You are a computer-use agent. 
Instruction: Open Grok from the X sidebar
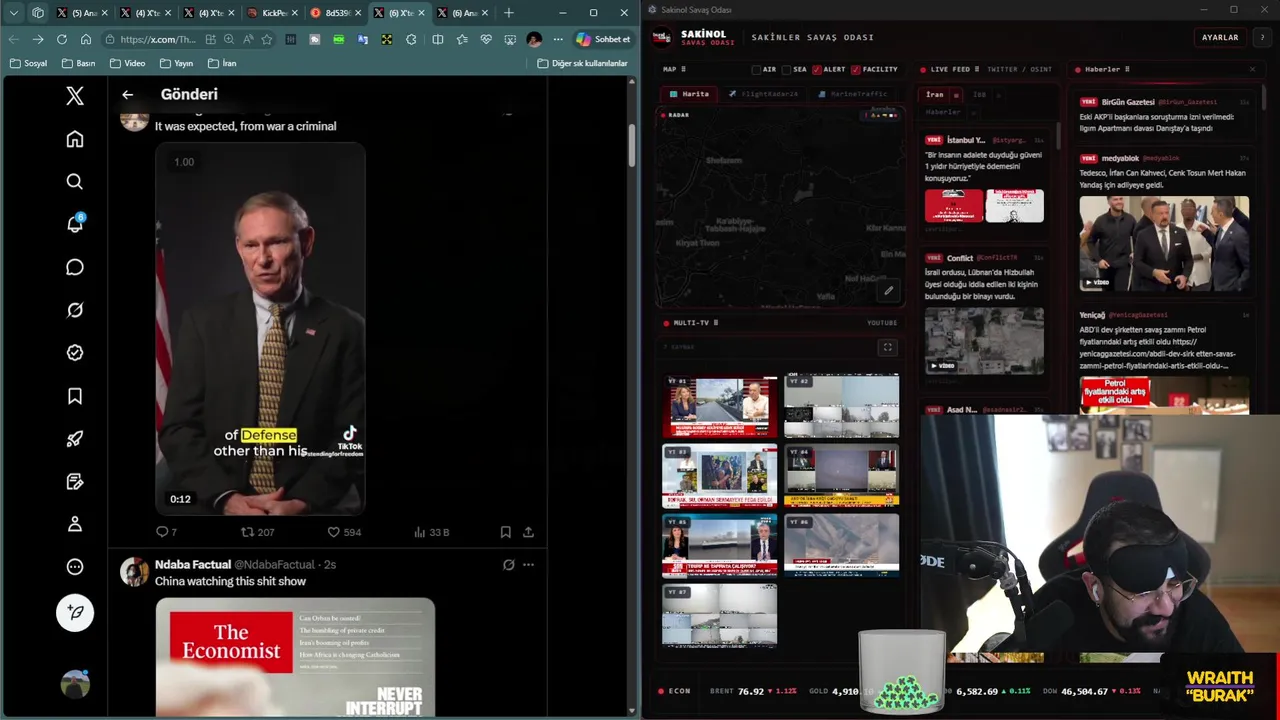(x=75, y=310)
